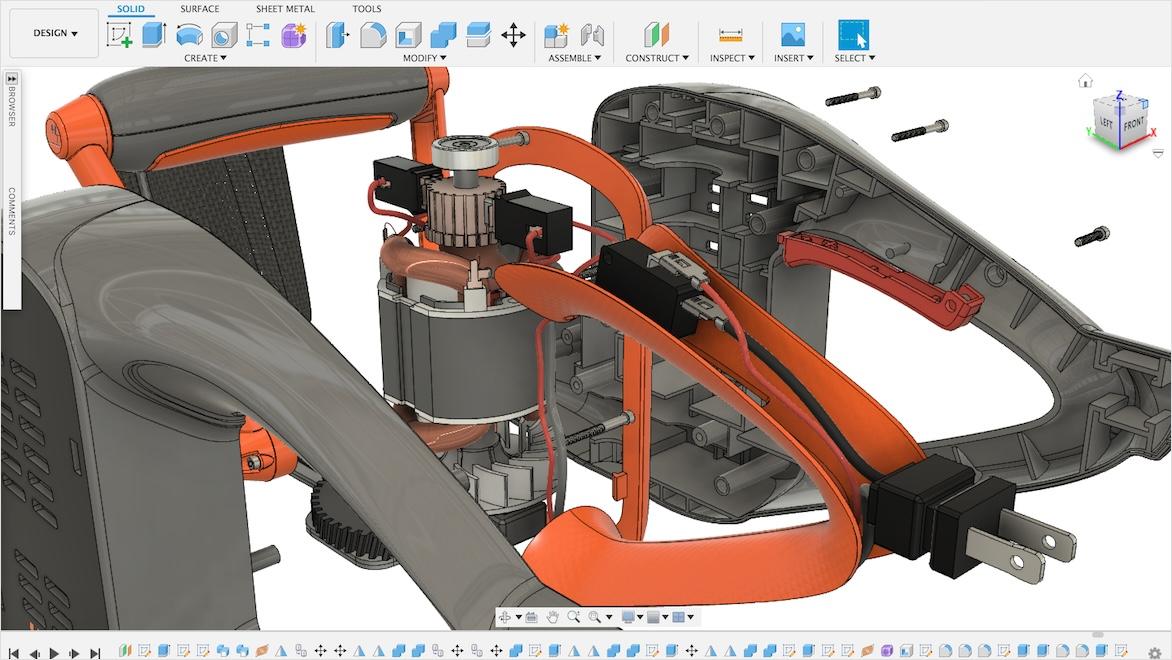This screenshot has width=1172, height=660.
Task: Open the DESIGN workspace switcher
Action: 54,32
